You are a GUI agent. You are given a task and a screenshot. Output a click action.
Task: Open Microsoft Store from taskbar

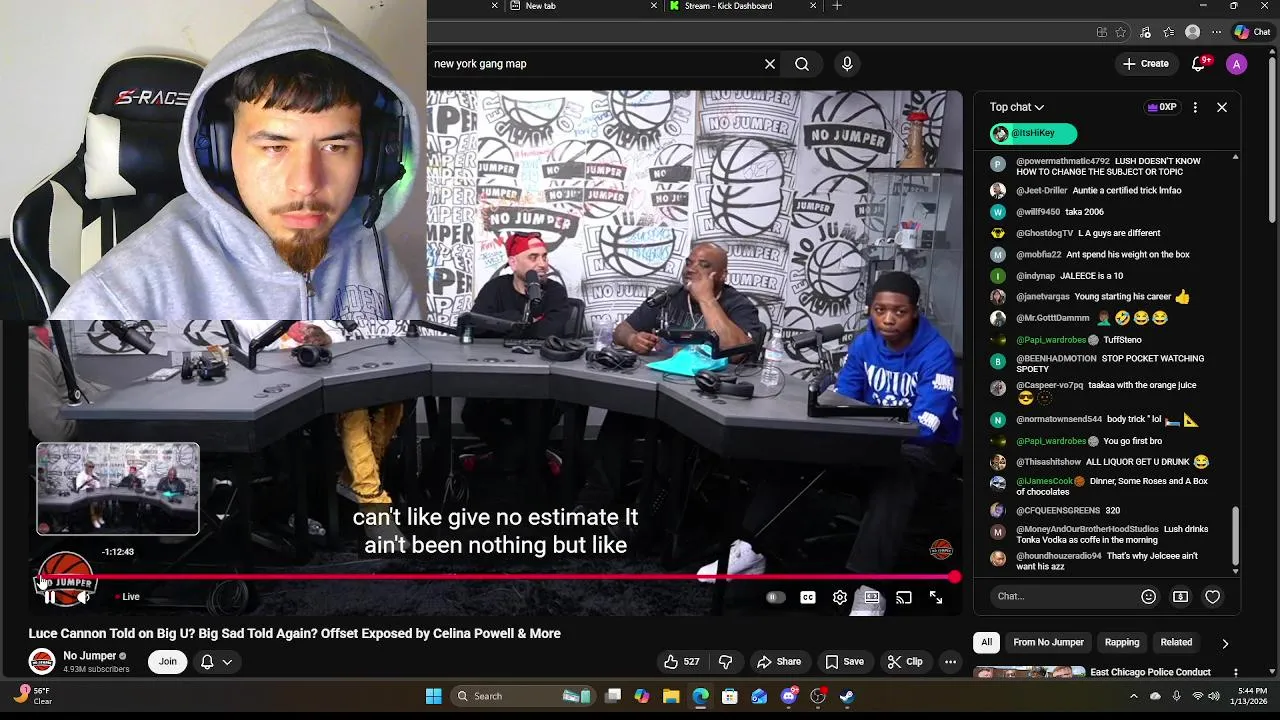pos(730,696)
